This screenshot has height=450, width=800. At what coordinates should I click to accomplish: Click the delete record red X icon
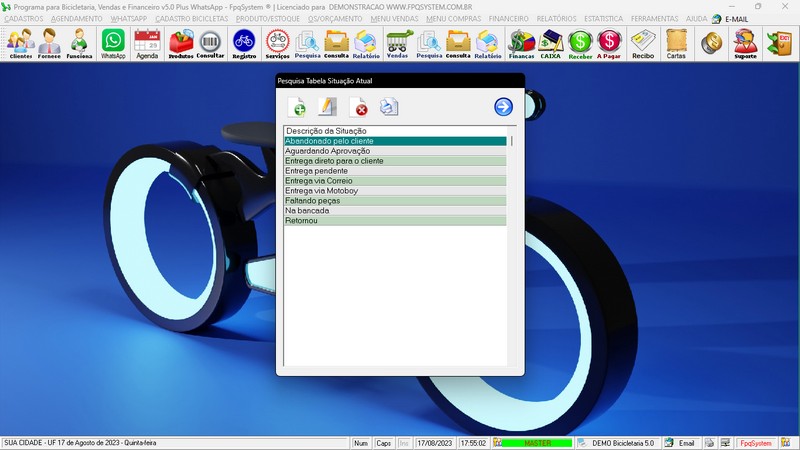pos(358,107)
